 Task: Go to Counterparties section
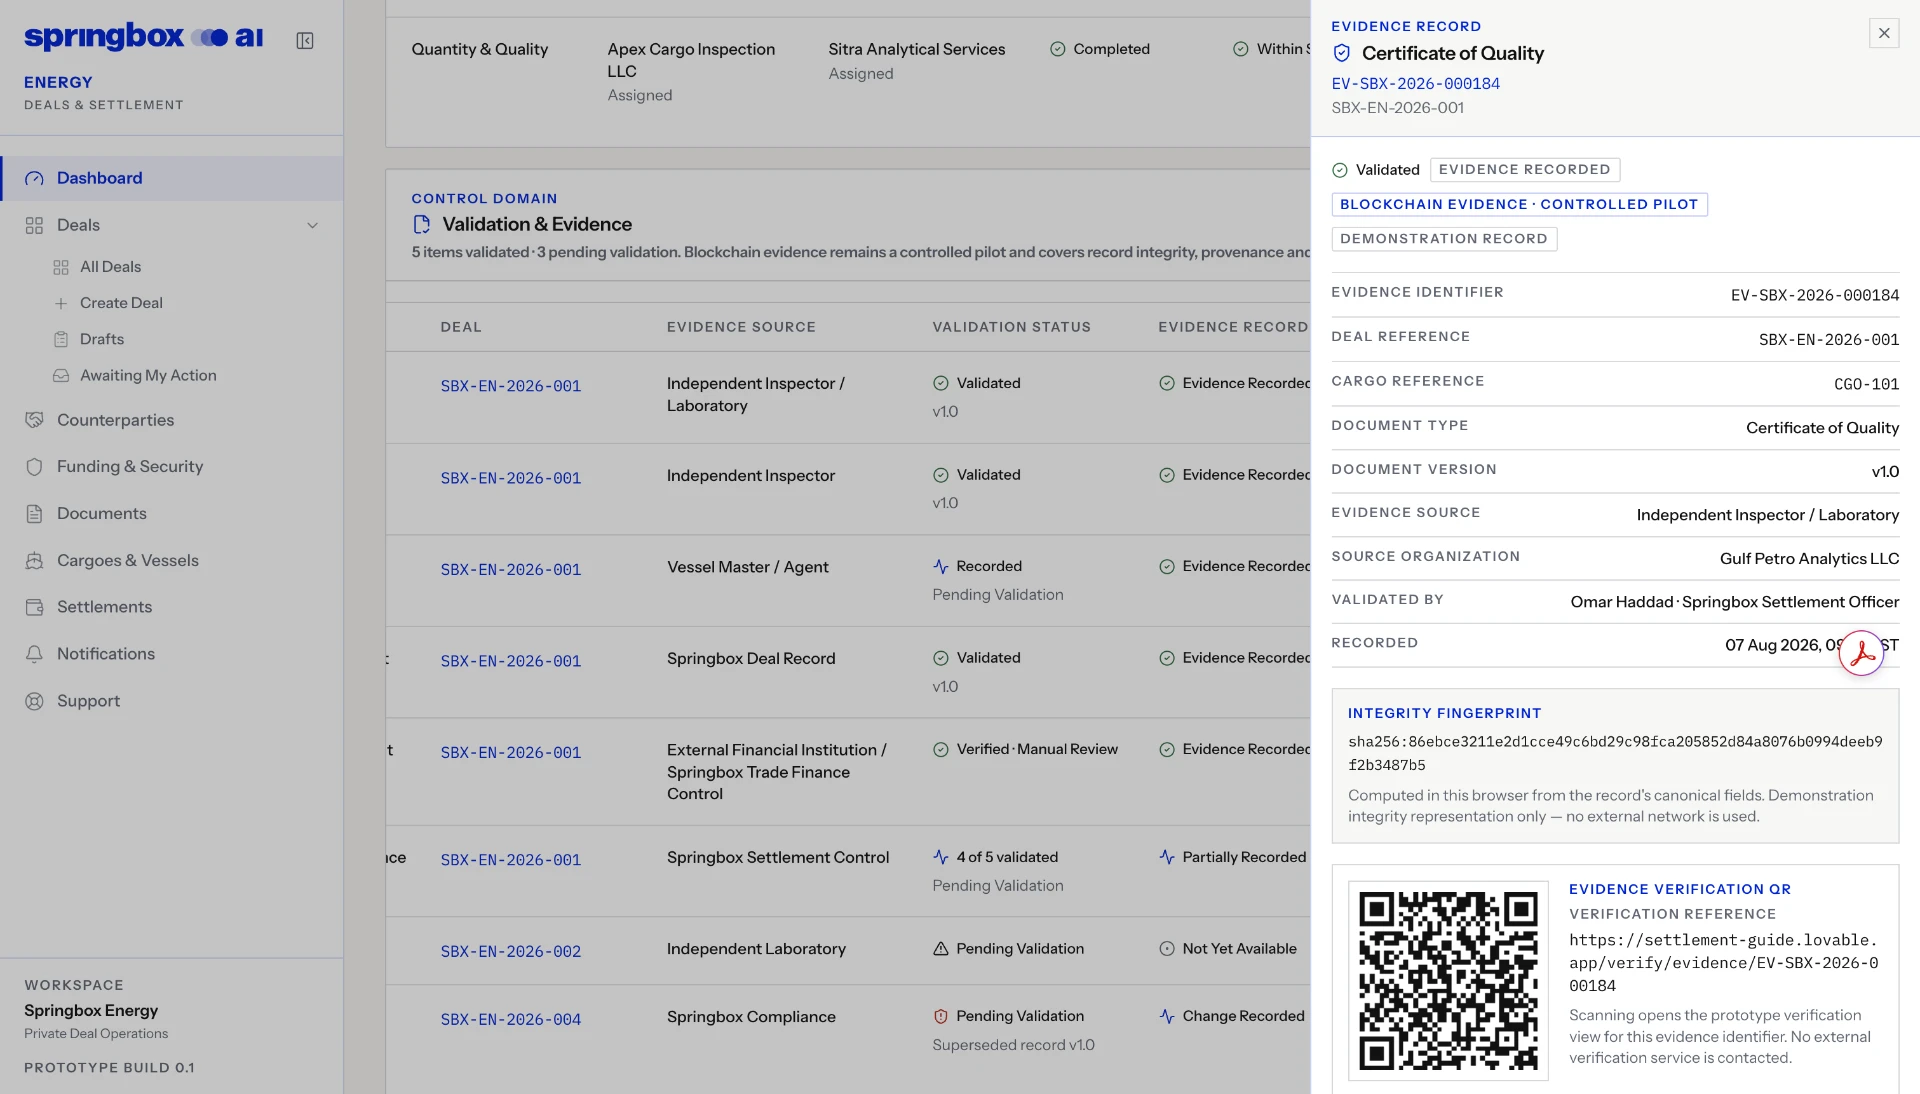115,420
